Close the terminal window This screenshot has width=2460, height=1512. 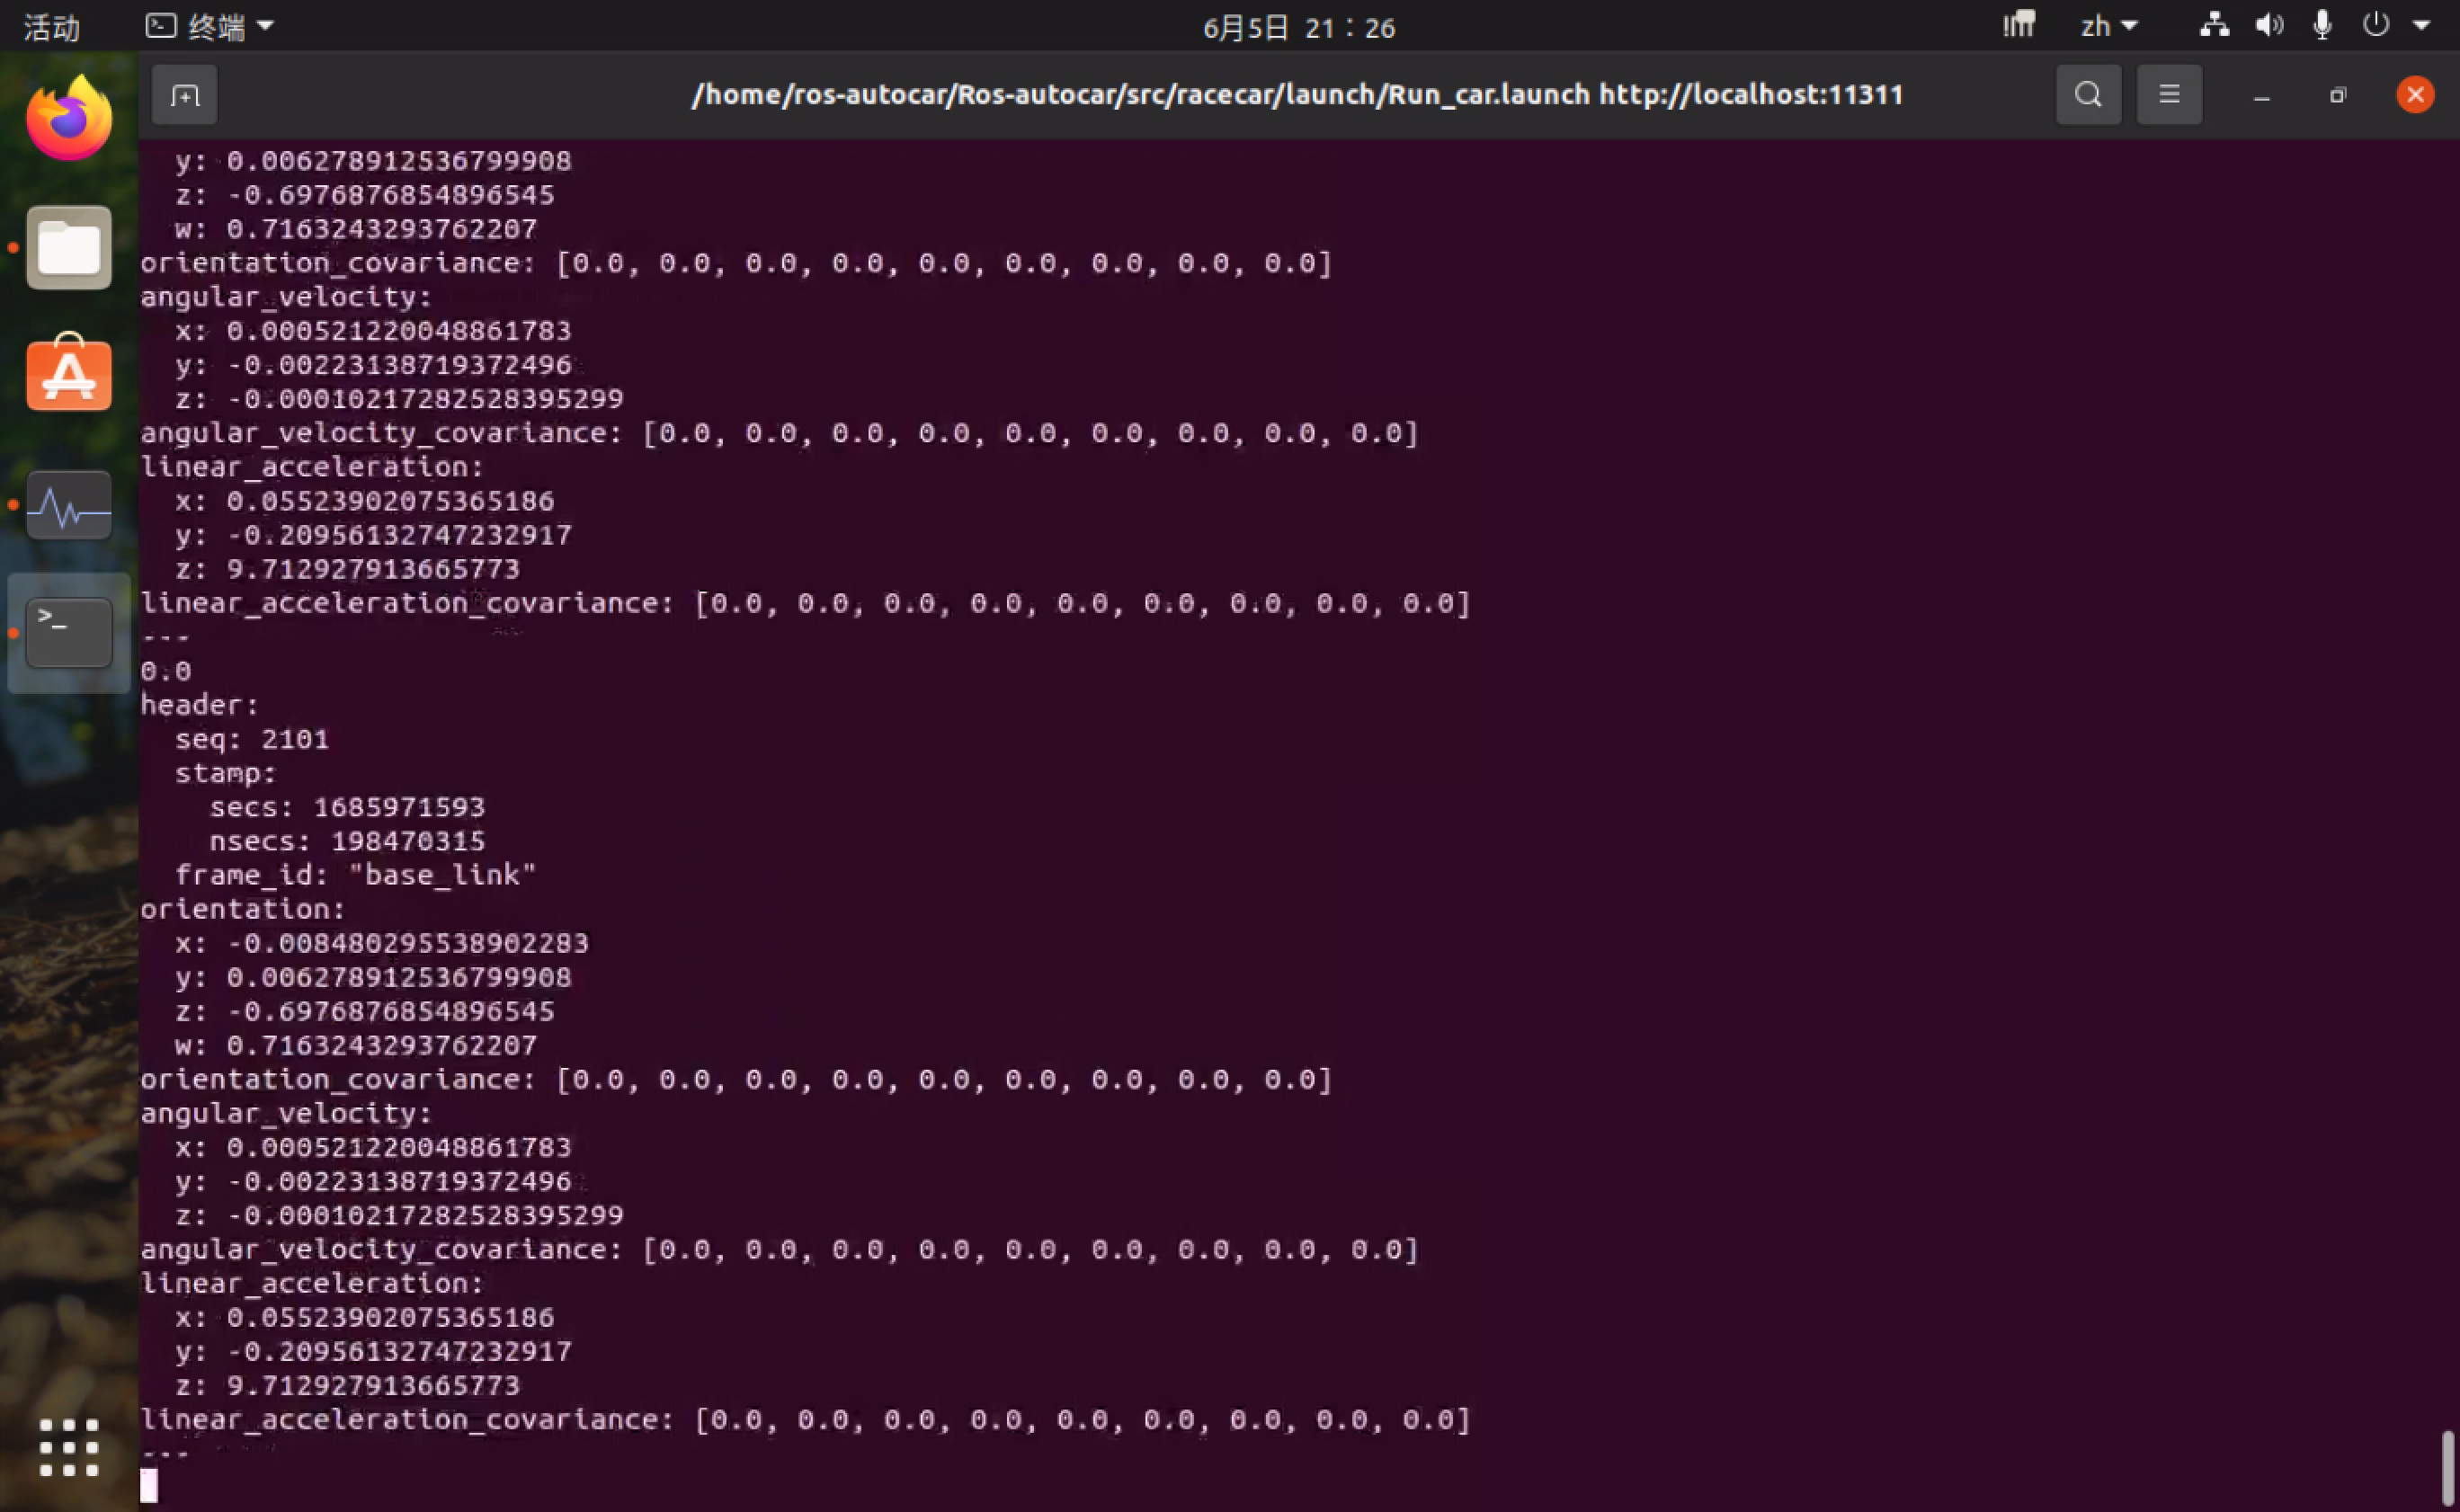click(2415, 95)
